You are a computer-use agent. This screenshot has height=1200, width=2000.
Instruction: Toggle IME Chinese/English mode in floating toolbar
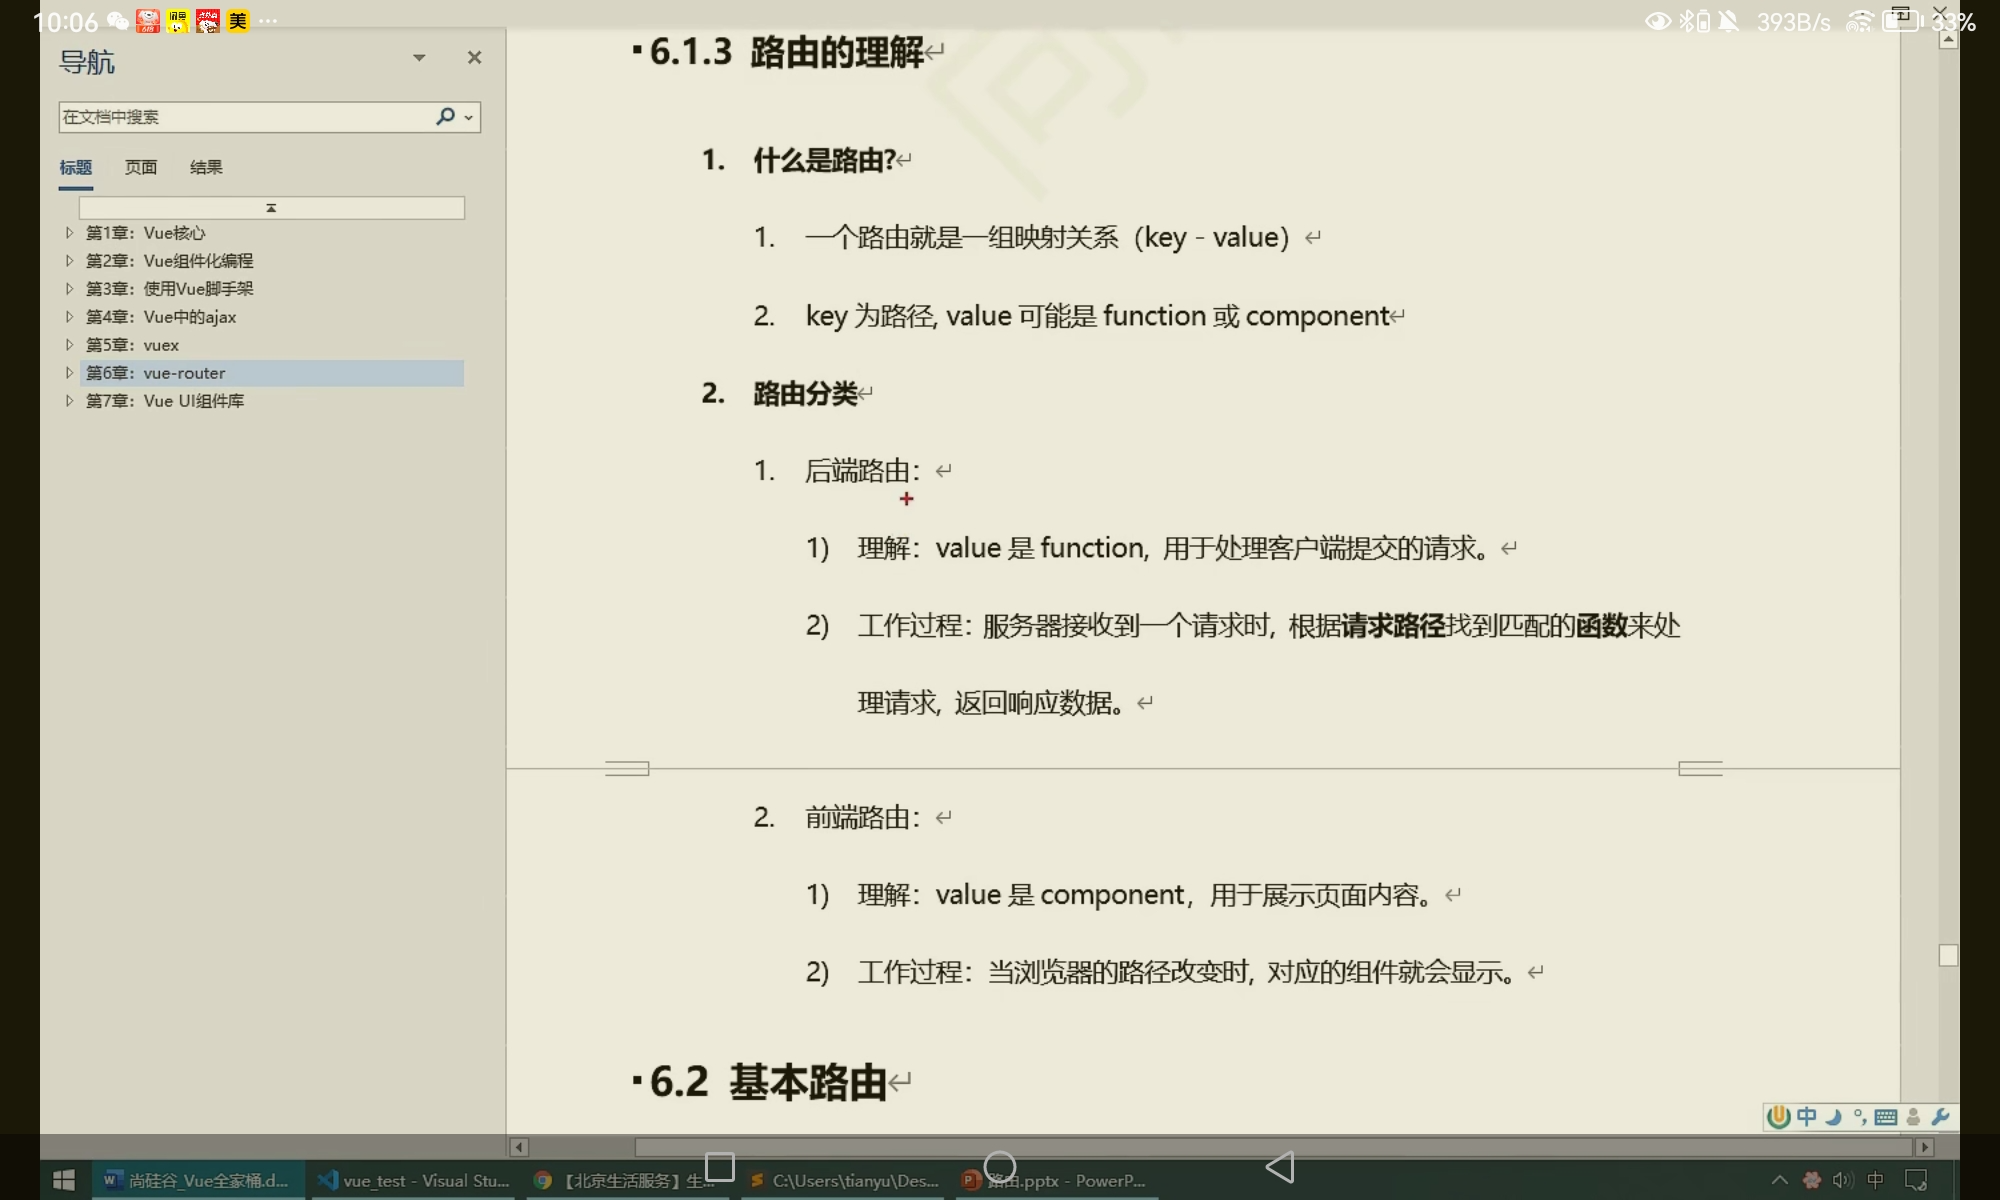click(x=1806, y=1117)
